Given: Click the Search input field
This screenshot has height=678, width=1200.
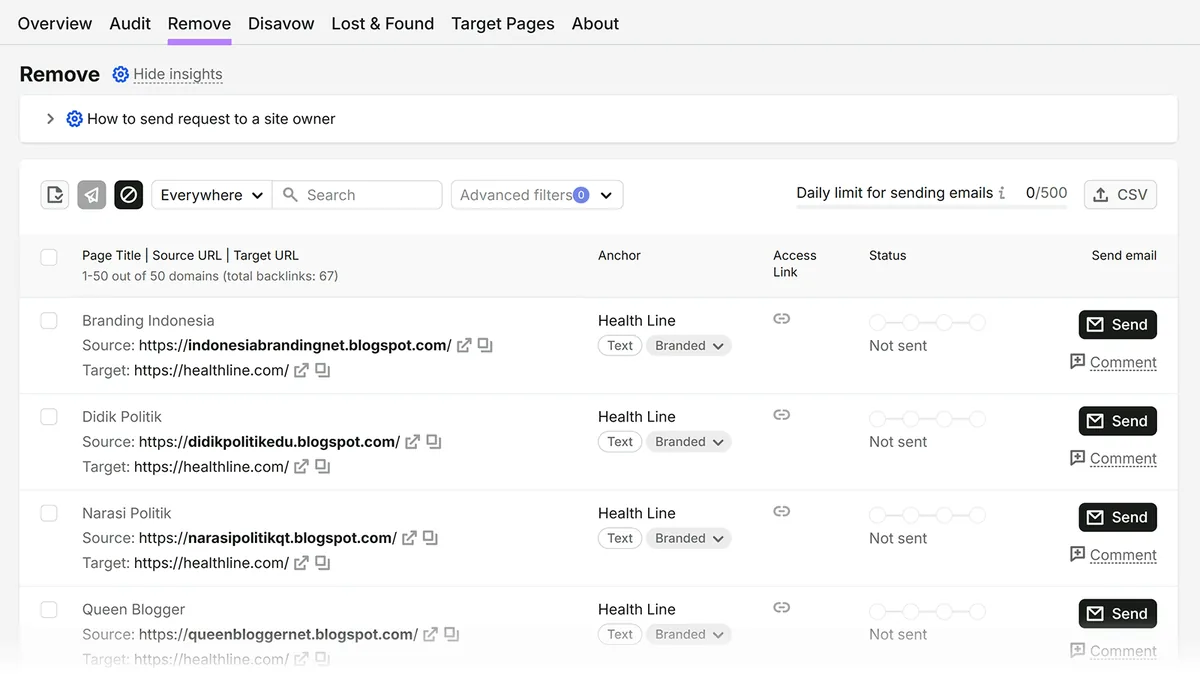Looking at the screenshot, I should 357,195.
